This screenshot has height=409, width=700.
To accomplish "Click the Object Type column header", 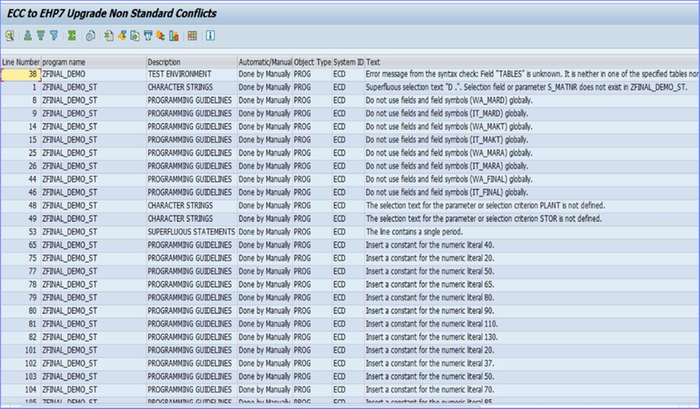I will [x=311, y=62].
